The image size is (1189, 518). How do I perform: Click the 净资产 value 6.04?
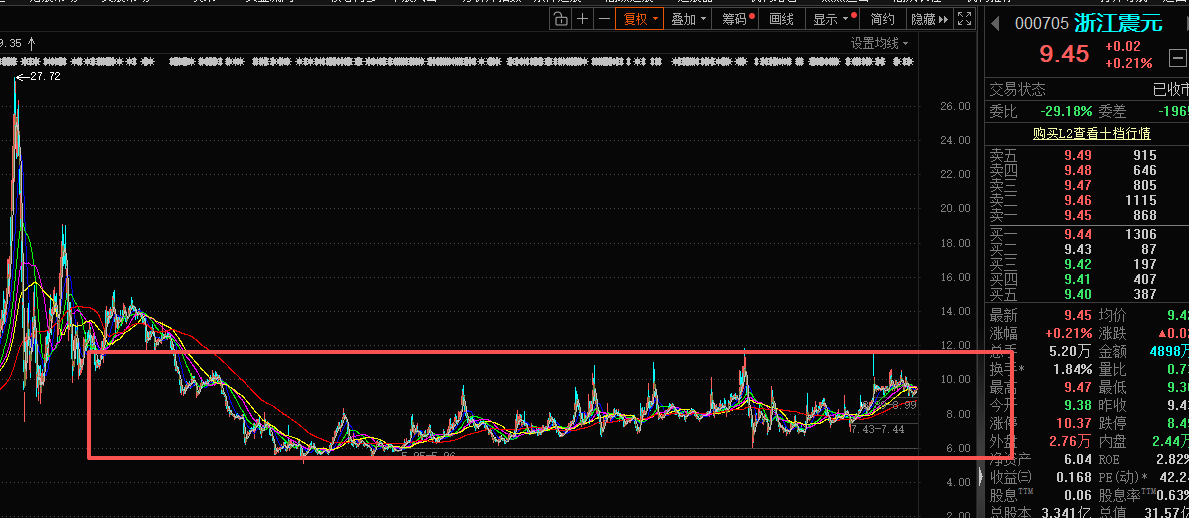1078,460
